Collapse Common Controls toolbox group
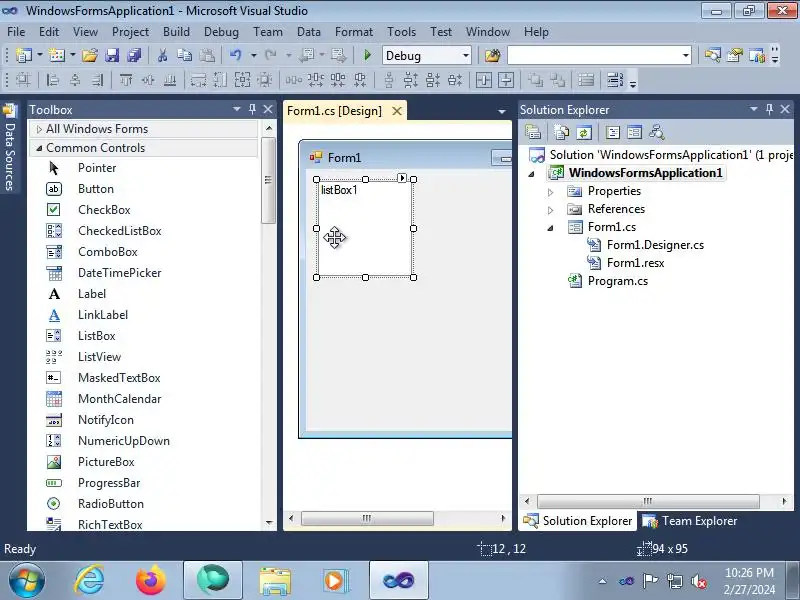Screen dimensions: 800x600 (39, 148)
